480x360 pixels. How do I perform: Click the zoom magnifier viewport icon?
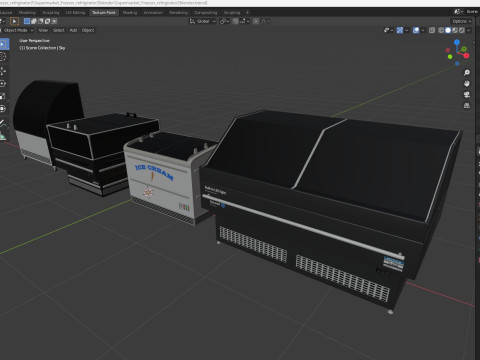(x=467, y=72)
